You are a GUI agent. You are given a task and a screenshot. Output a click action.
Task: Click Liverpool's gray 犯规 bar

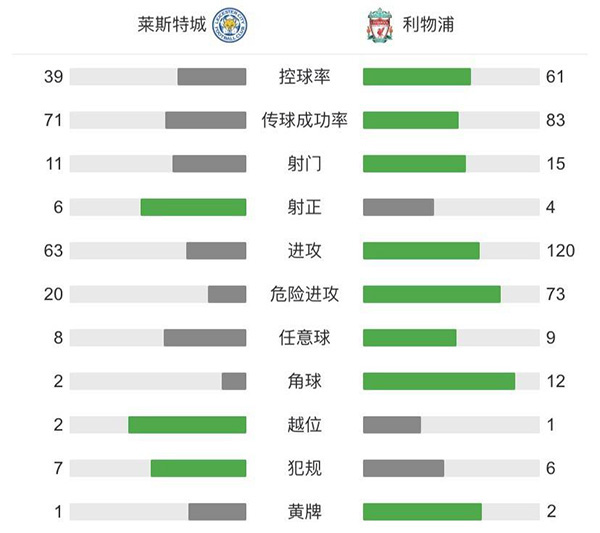coord(403,468)
